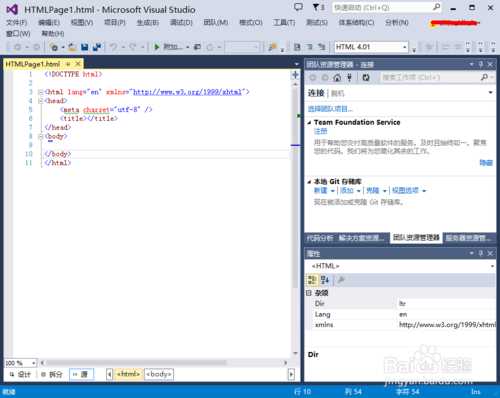Click the plus split icon above editor scrollbar
Image resolution: width=500 pixels, height=398 pixels.
[x=295, y=75]
